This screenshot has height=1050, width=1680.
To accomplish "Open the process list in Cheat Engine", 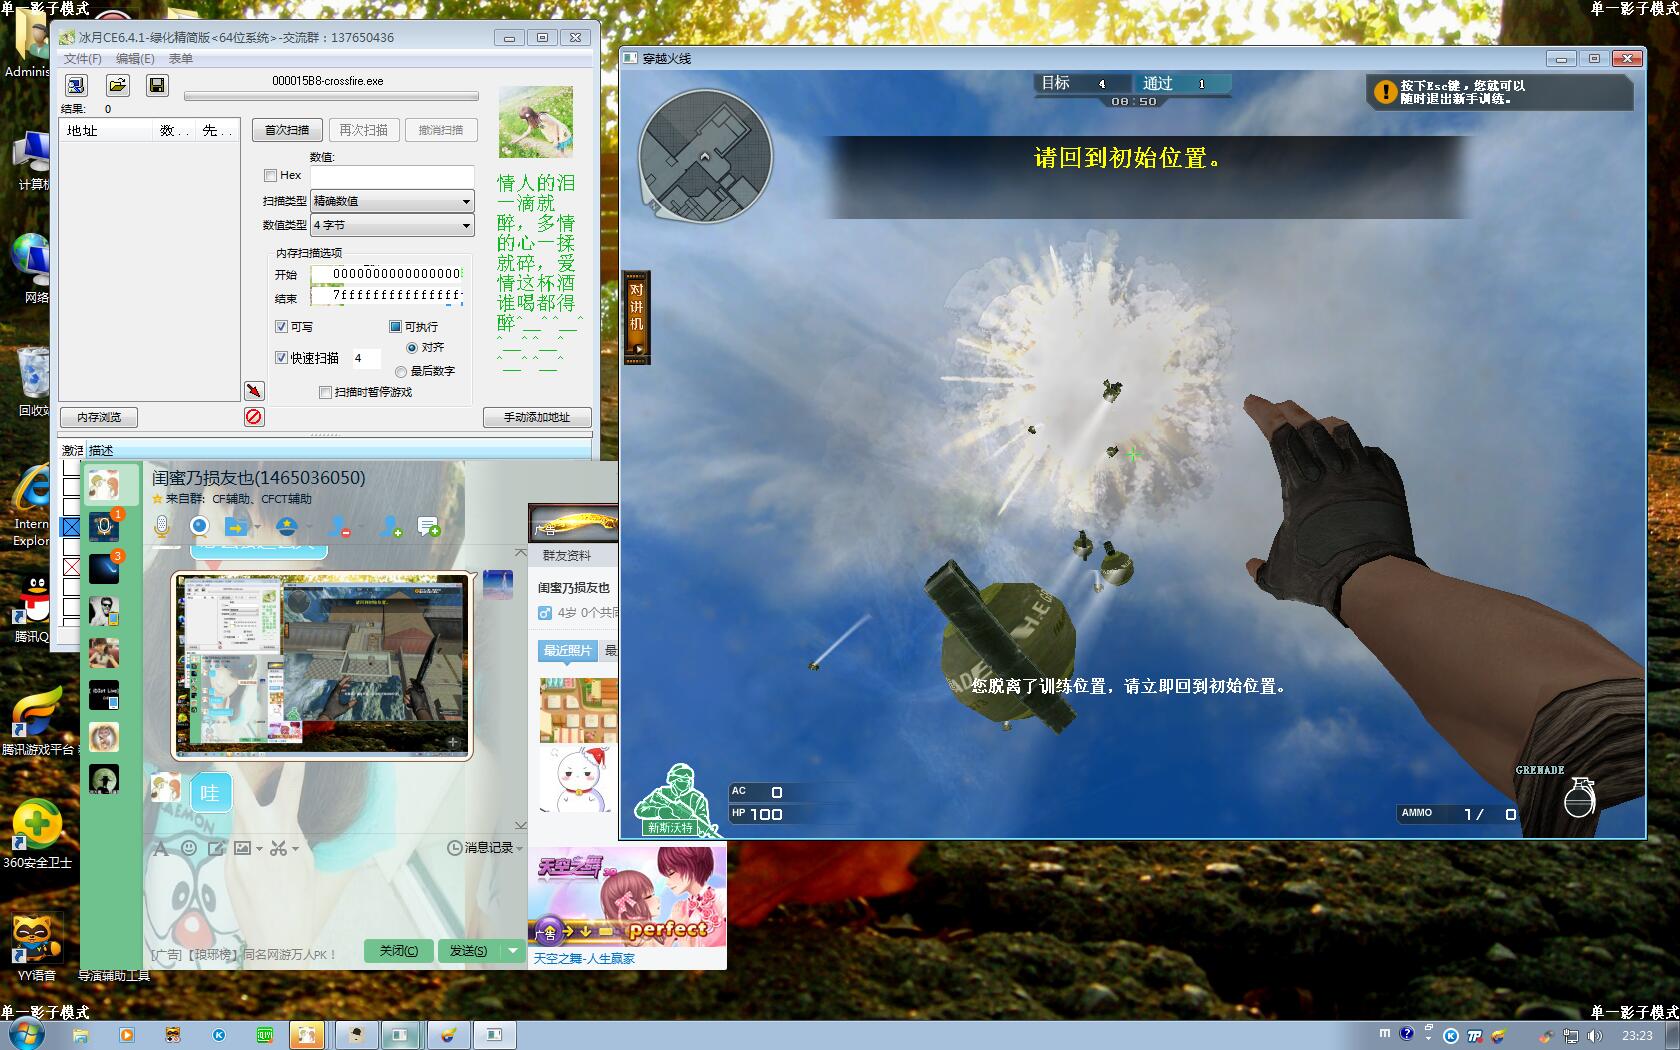I will pos(76,86).
